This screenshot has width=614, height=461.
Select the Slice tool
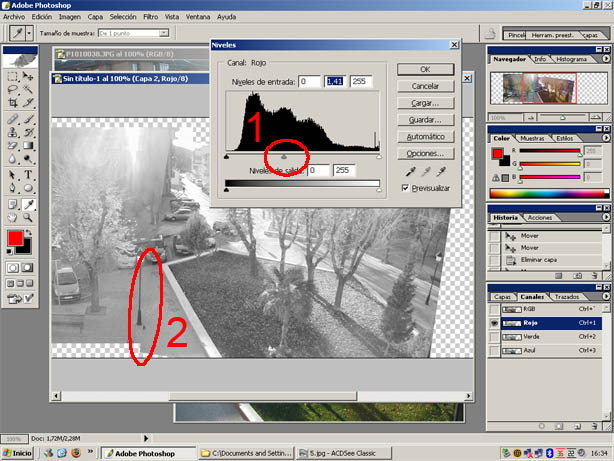[x=28, y=103]
